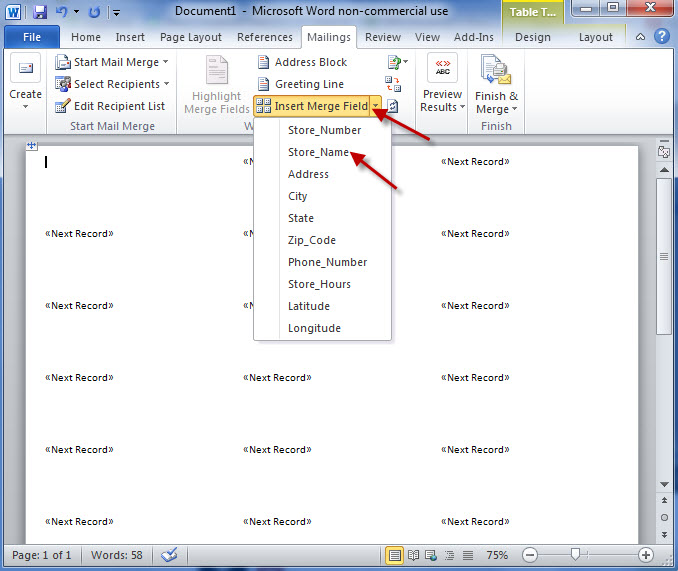Switch to Outline view
The height and width of the screenshot is (571, 678).
click(449, 555)
